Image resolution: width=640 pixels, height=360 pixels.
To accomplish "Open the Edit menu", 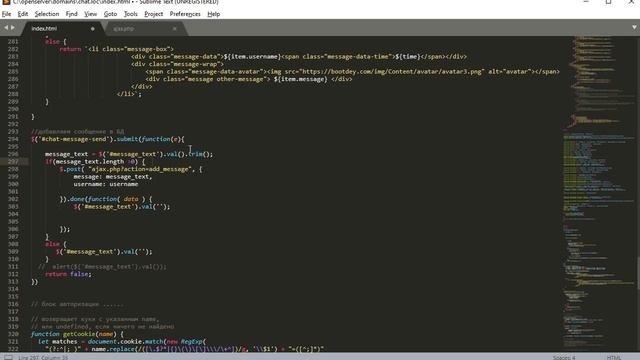I will point(23,14).
